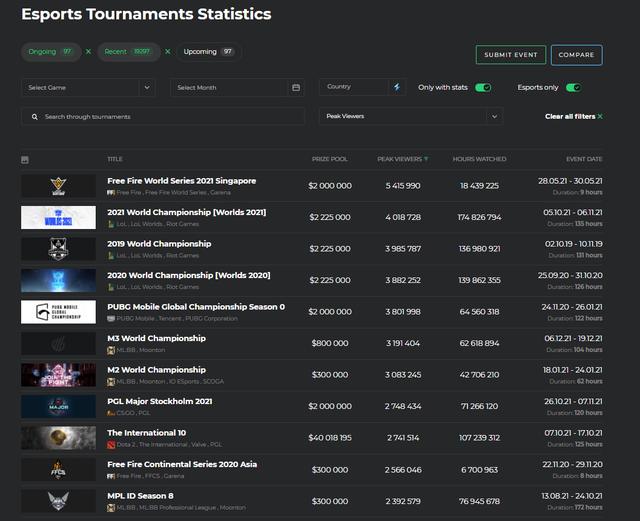Click the CSGO game icon

pyautogui.click(x=111, y=413)
